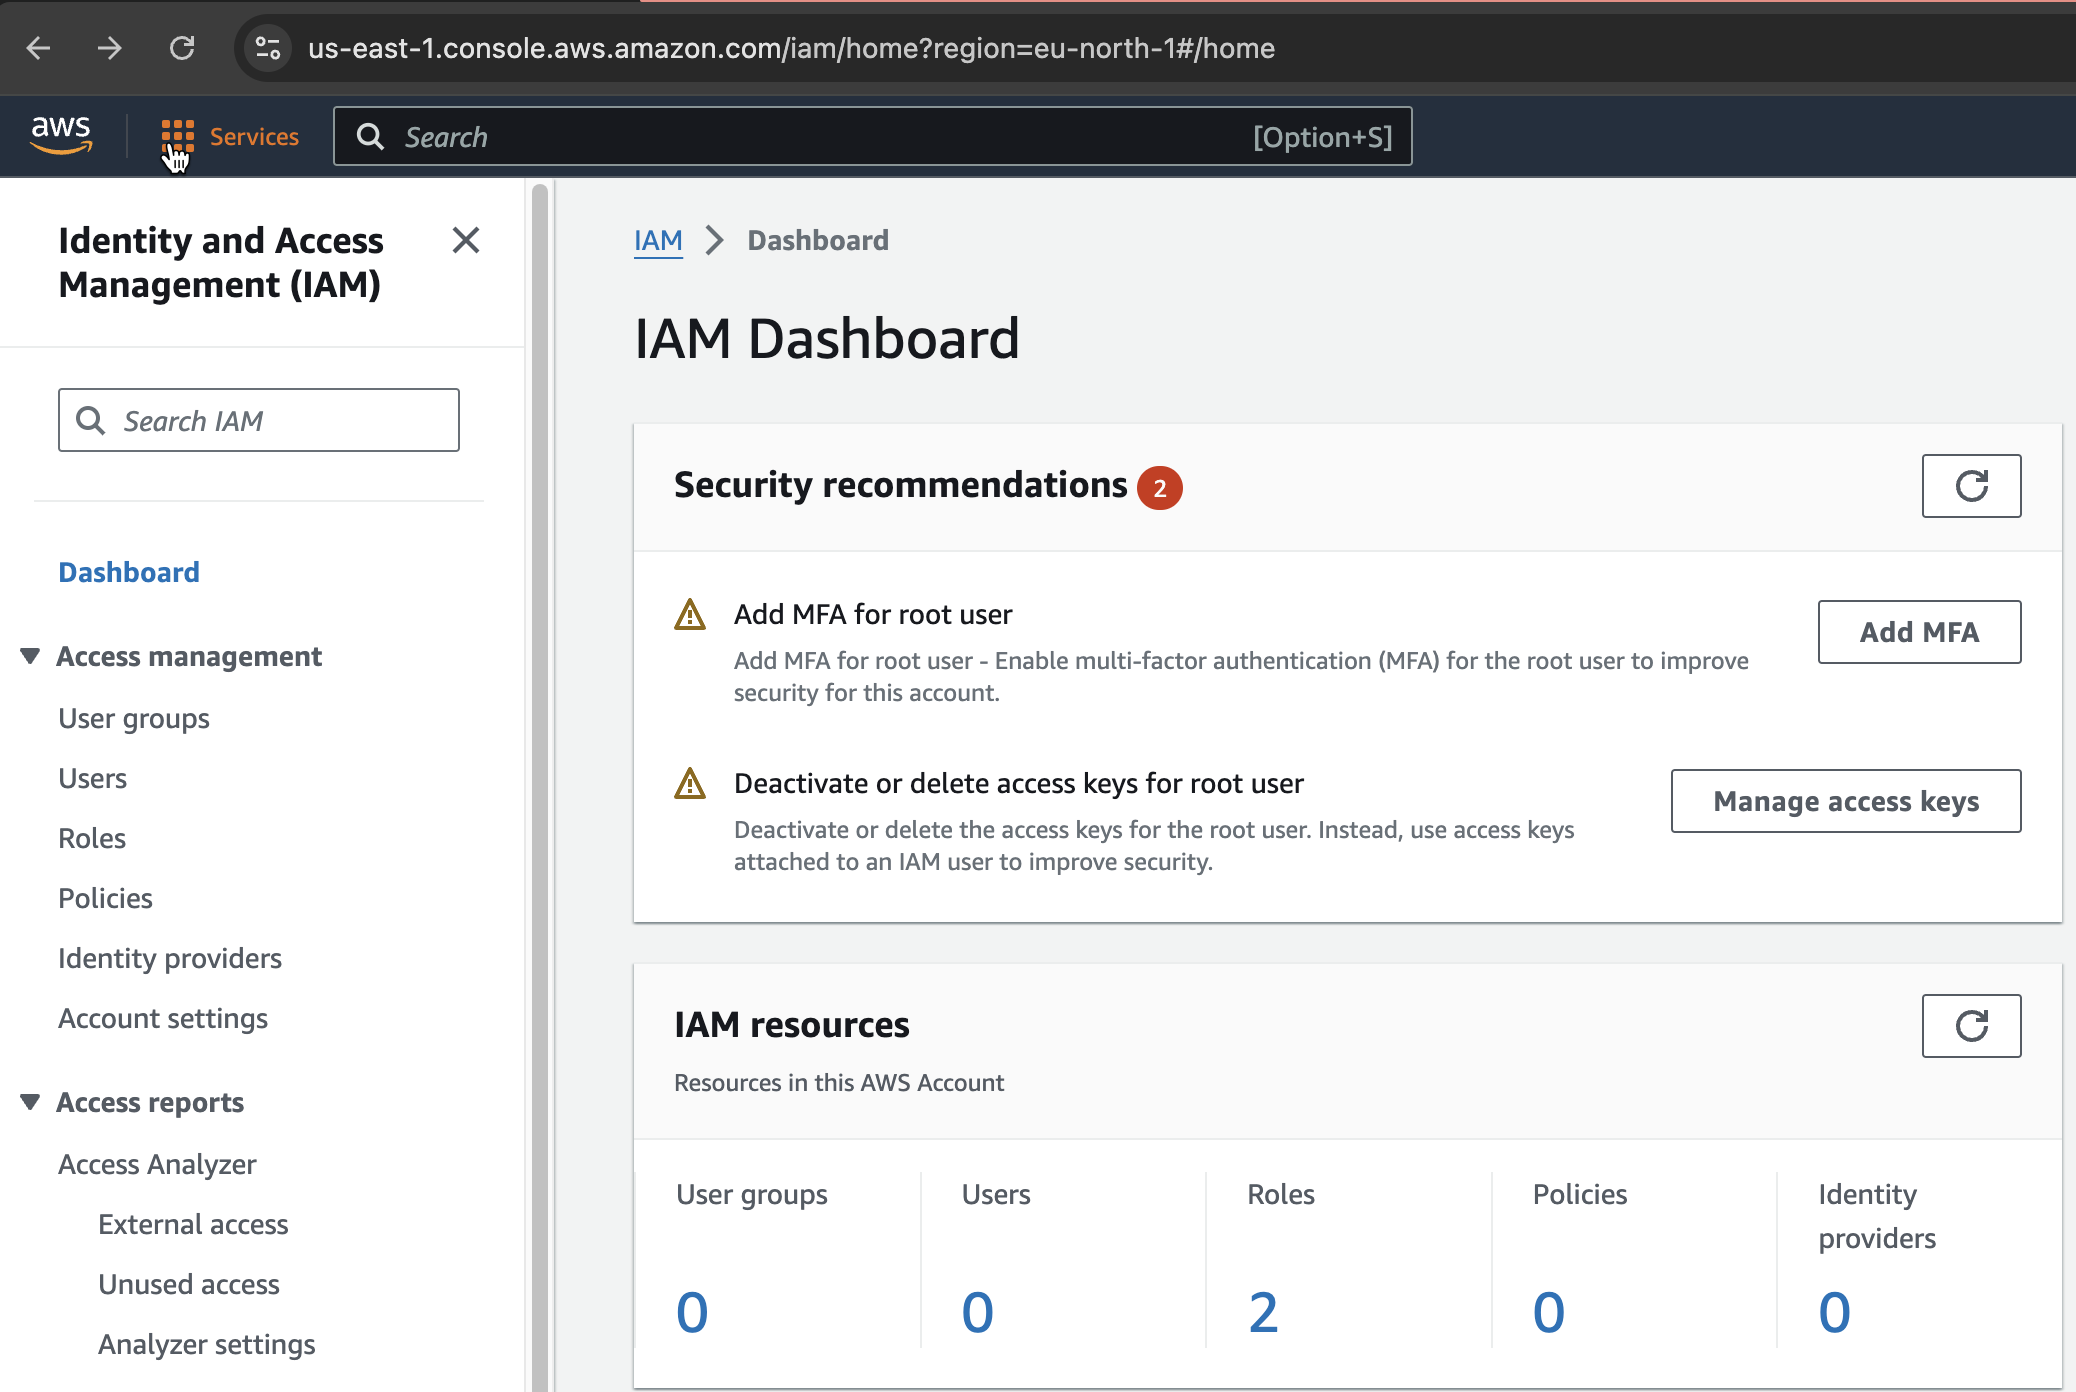Open Analyzer settings in the sidebar
Screen dimensions: 2076x1392
tap(207, 1344)
